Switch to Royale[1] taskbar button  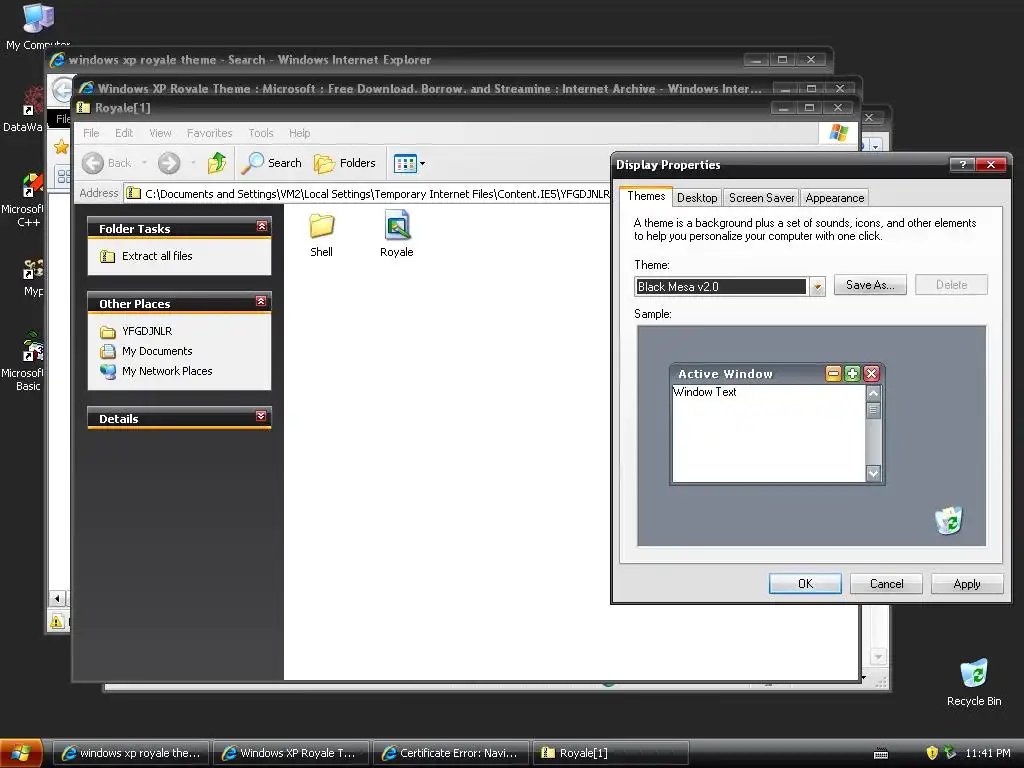611,753
